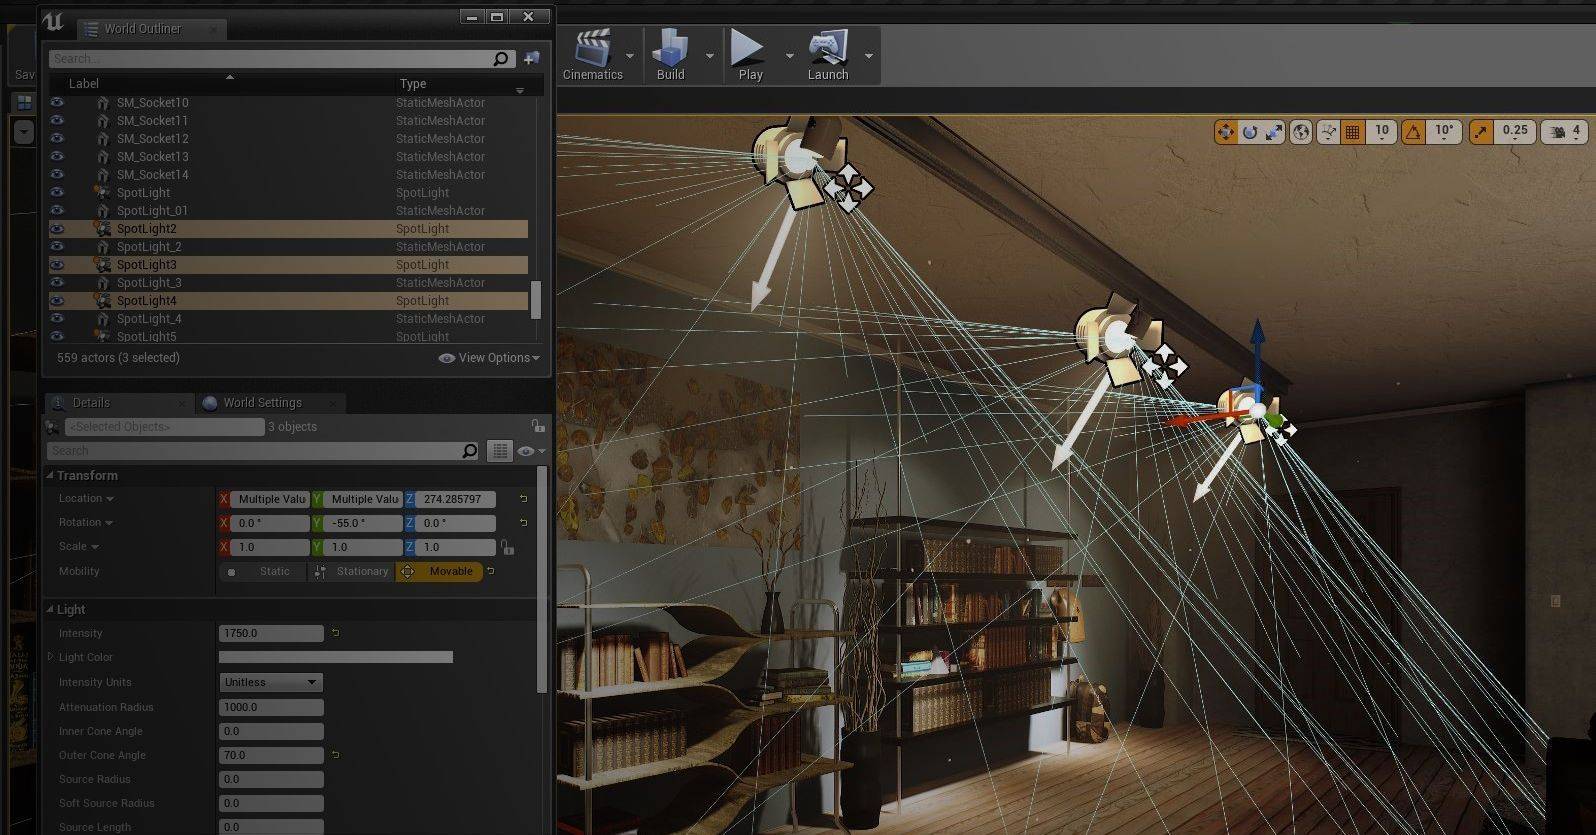Click the Light Color swatch bar
Viewport: 1596px width, 835px height.
(335, 657)
